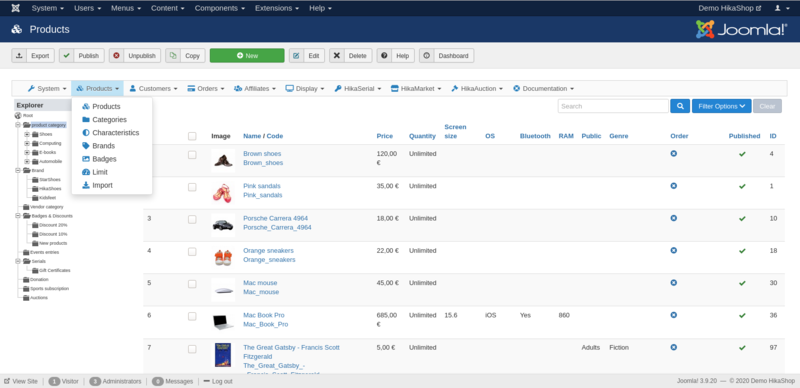Viewport: 800px width, 388px height.
Task: Select Badges in Products dropdown
Action: pyautogui.click(x=99, y=159)
